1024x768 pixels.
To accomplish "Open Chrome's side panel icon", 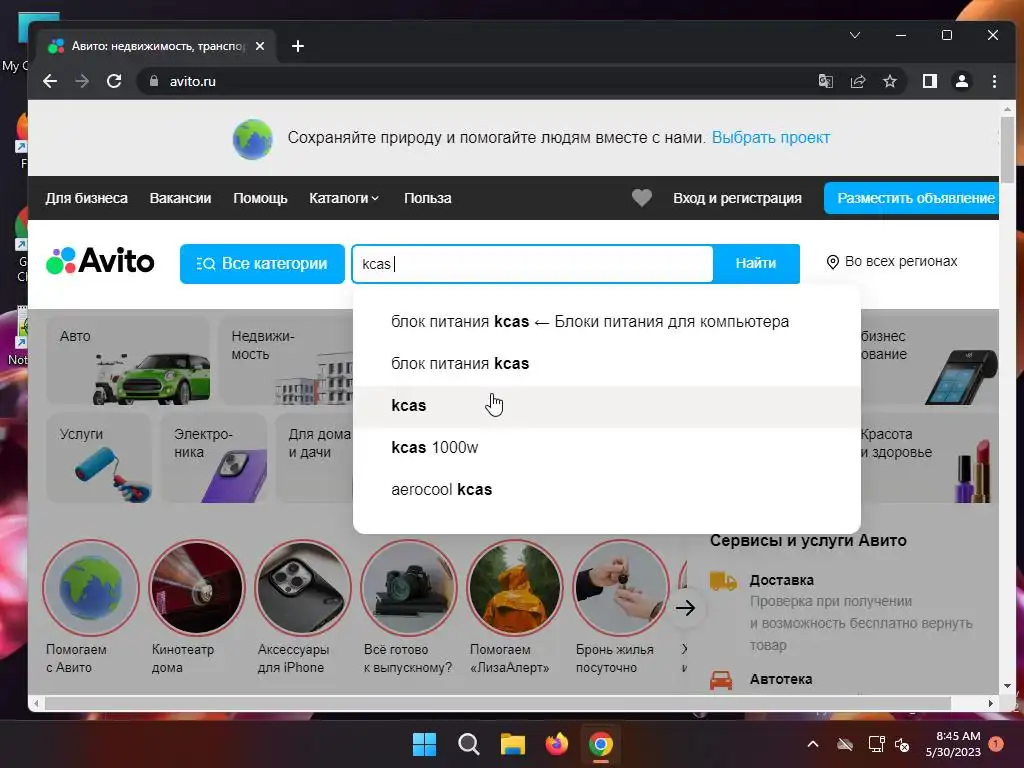I will [x=929, y=81].
